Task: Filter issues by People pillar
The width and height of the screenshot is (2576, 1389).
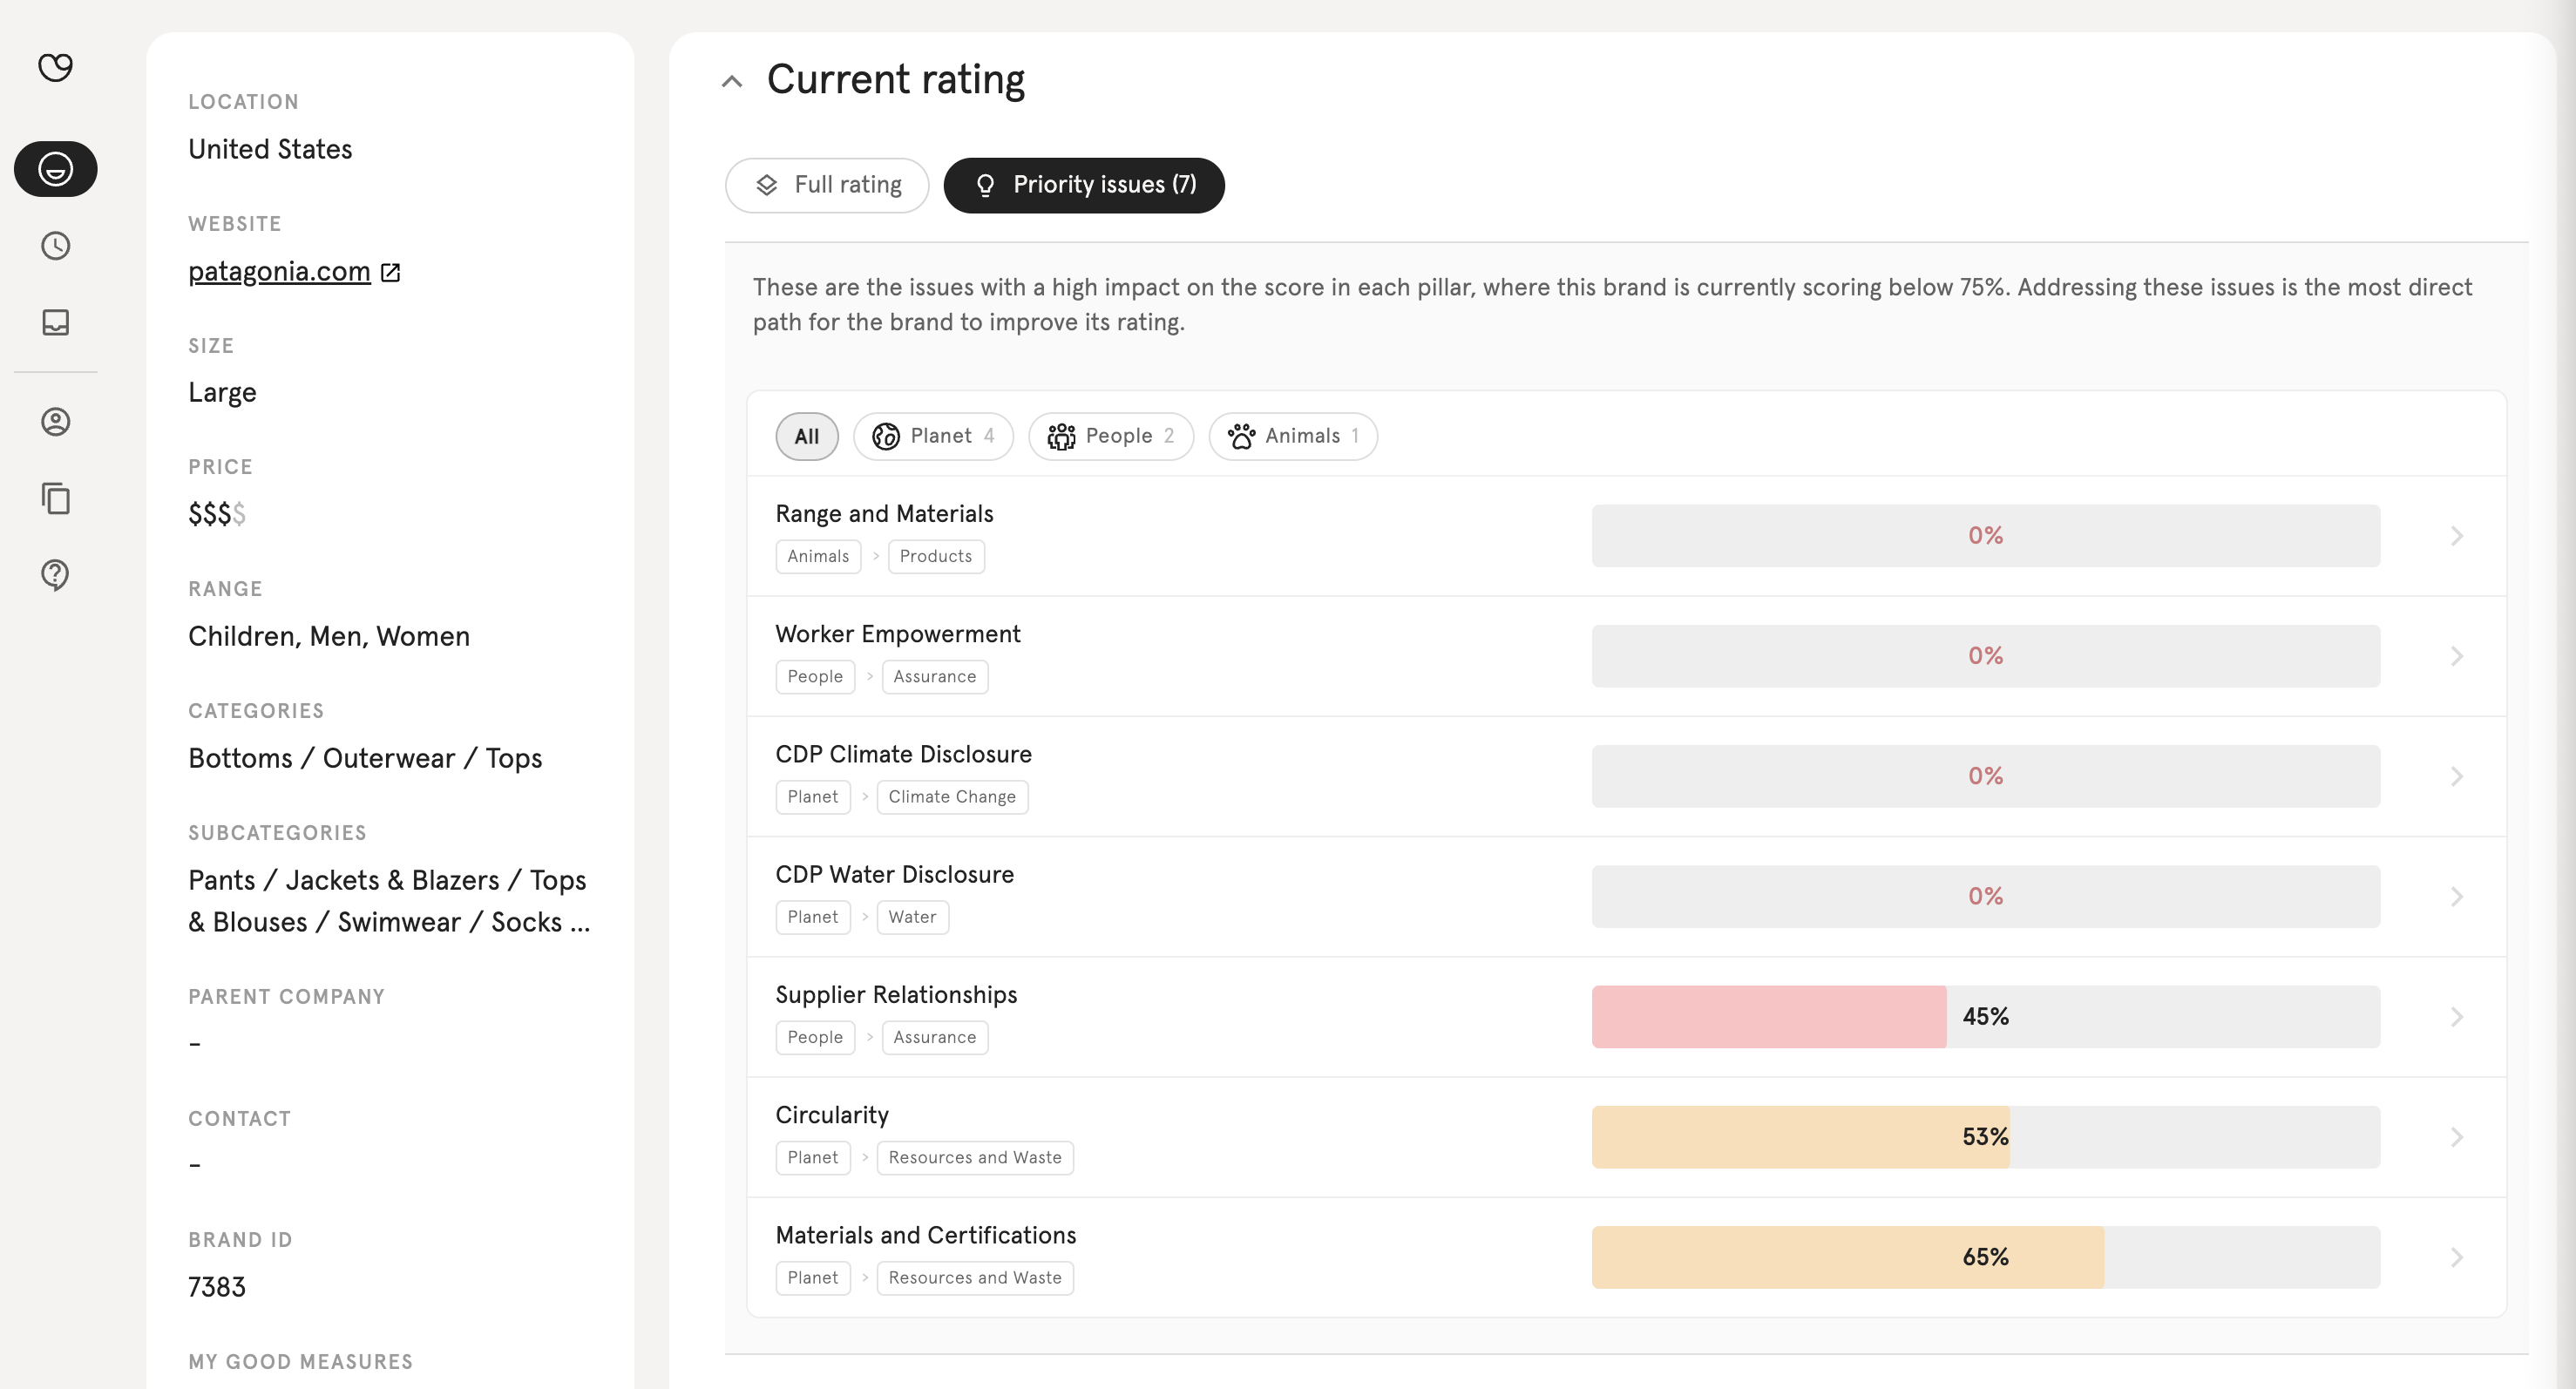Action: (x=1111, y=436)
